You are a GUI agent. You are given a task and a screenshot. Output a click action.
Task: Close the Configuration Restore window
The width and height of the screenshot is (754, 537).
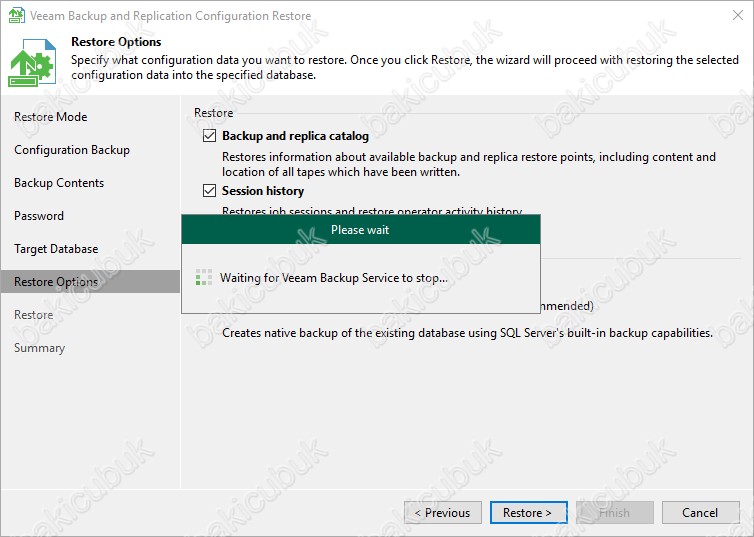pos(730,16)
